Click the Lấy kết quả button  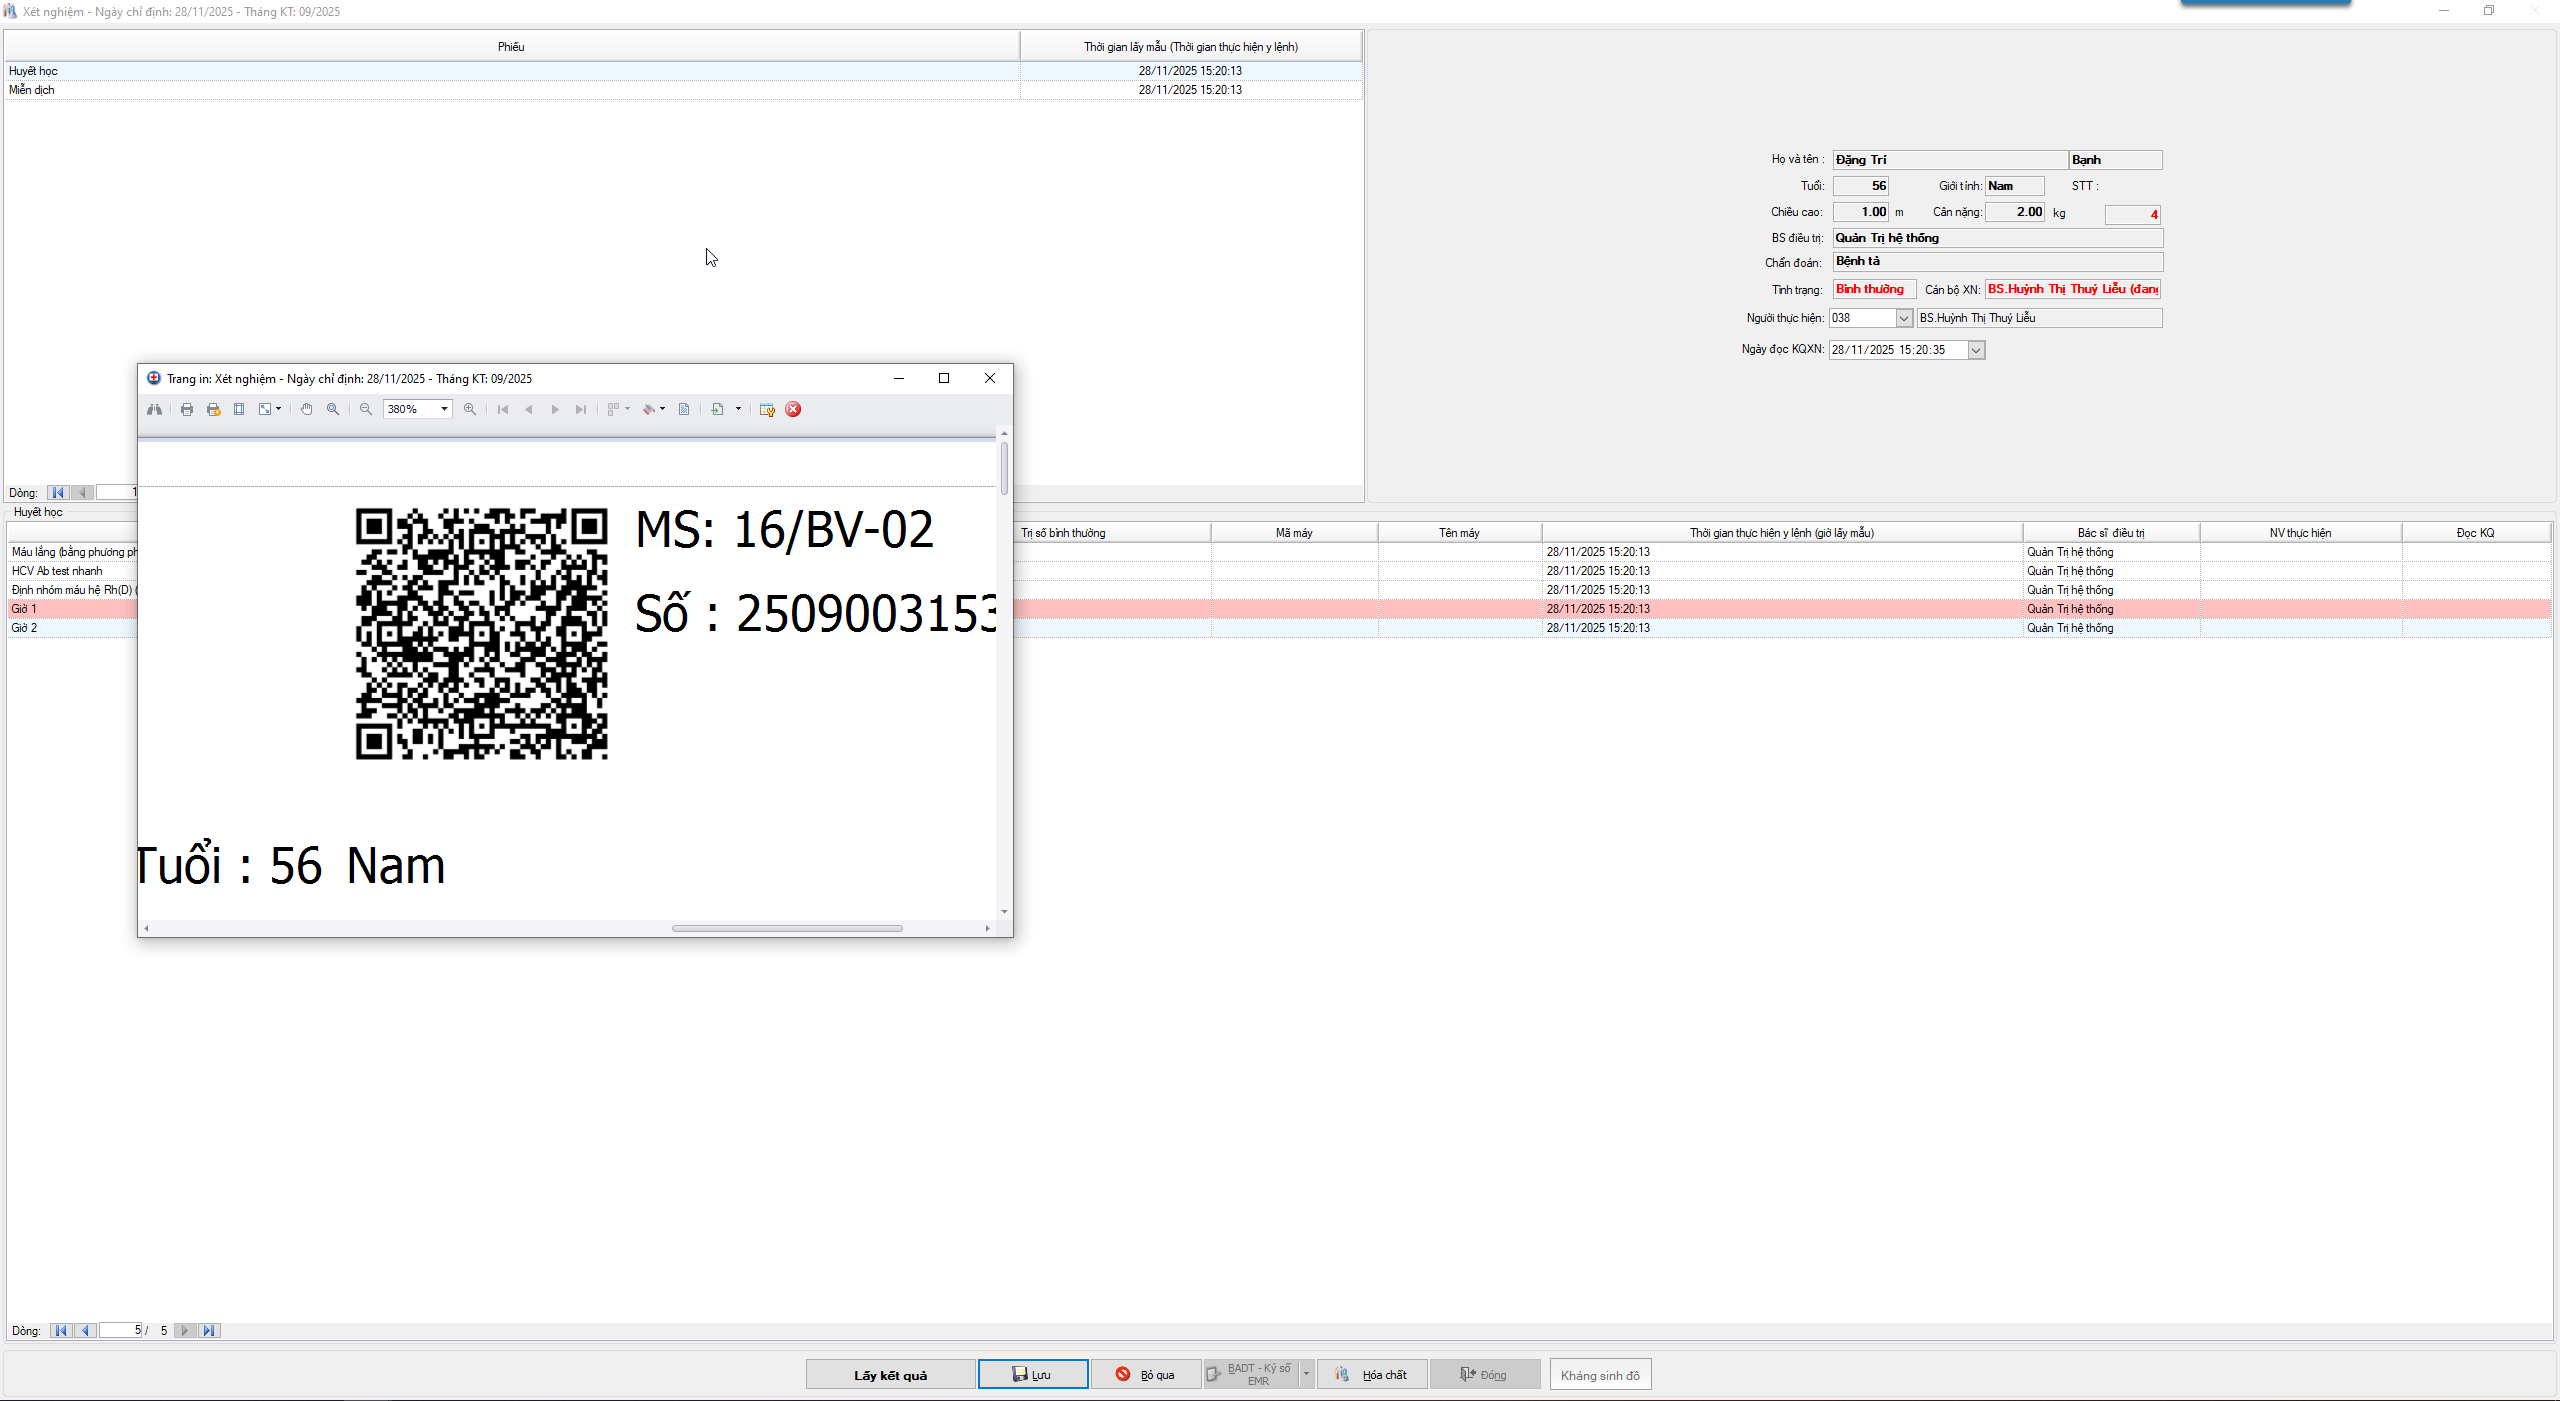(x=890, y=1375)
